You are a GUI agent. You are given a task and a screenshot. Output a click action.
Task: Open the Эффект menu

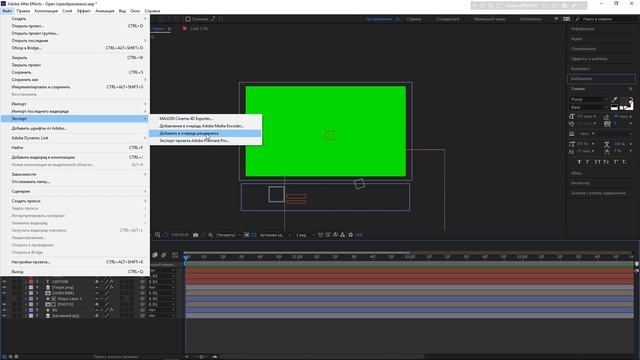click(x=84, y=11)
